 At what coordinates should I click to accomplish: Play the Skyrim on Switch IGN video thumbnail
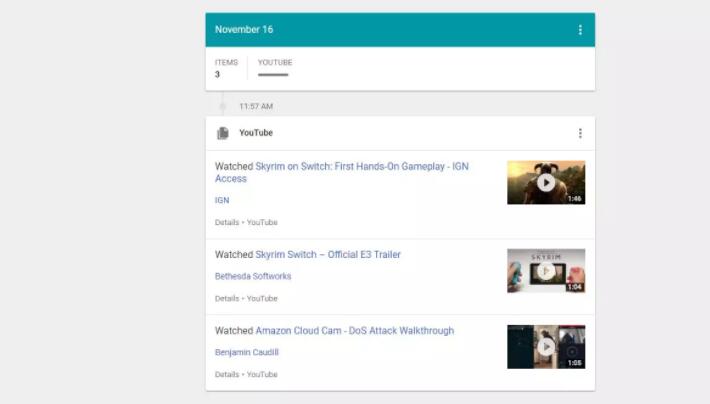[546, 183]
